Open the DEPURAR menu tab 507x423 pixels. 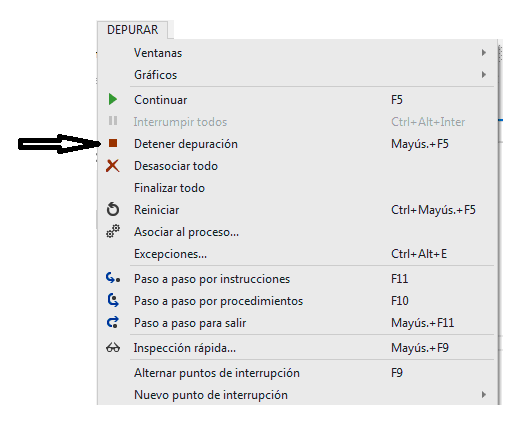(133, 30)
